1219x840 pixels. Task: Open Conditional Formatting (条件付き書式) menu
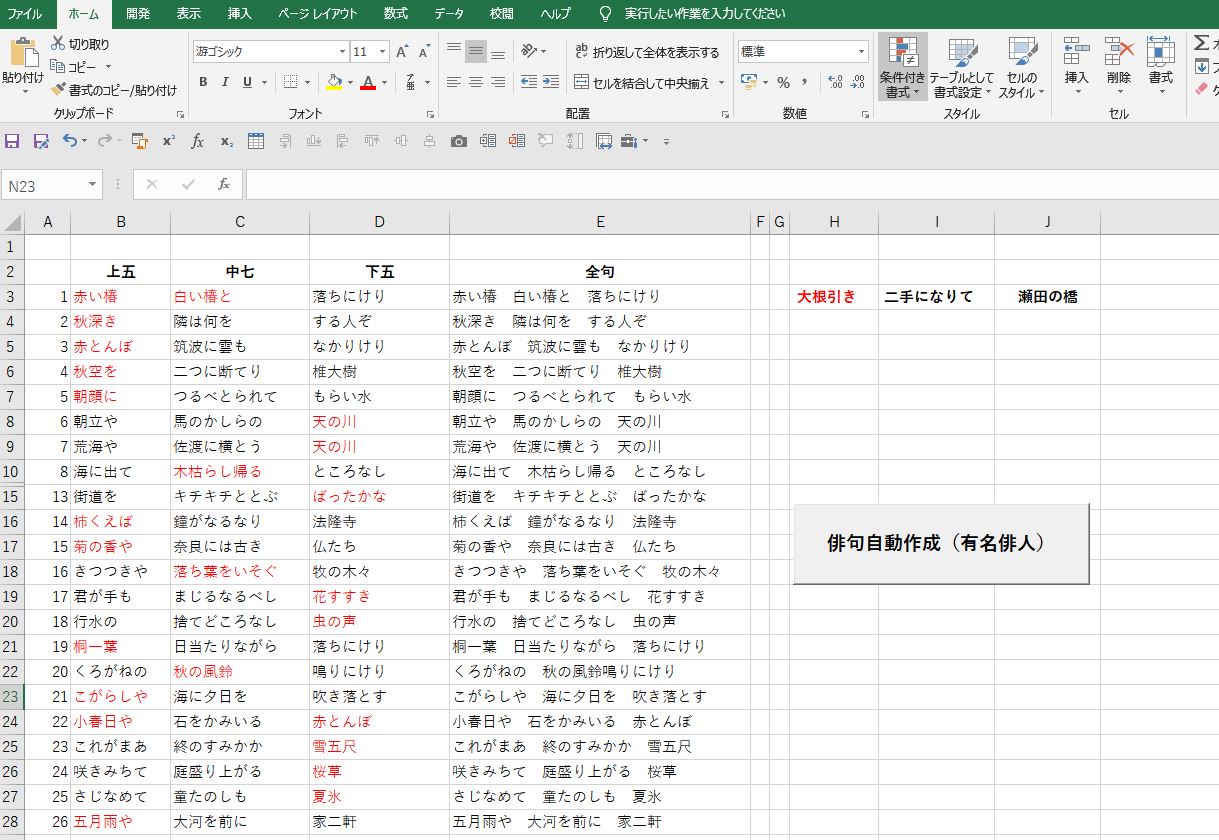pos(902,68)
